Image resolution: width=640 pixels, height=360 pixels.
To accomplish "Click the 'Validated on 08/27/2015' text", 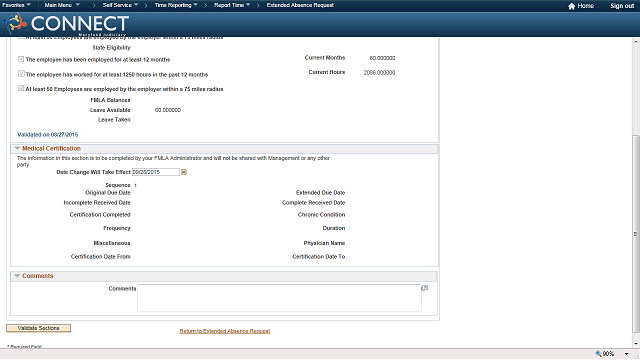I will 47,134.
